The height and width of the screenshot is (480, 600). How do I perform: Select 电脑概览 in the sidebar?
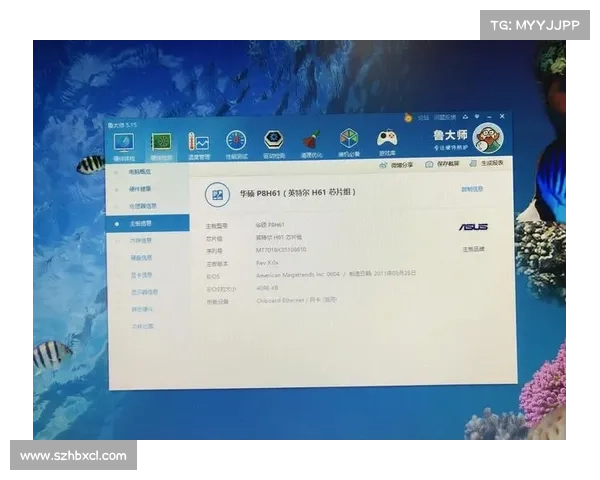(x=140, y=172)
